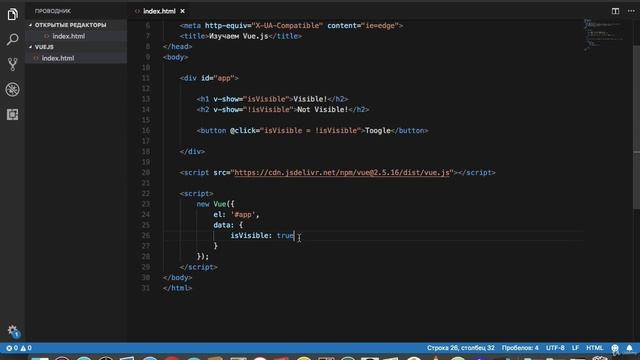Open notifications bell in status bar

pos(629,348)
